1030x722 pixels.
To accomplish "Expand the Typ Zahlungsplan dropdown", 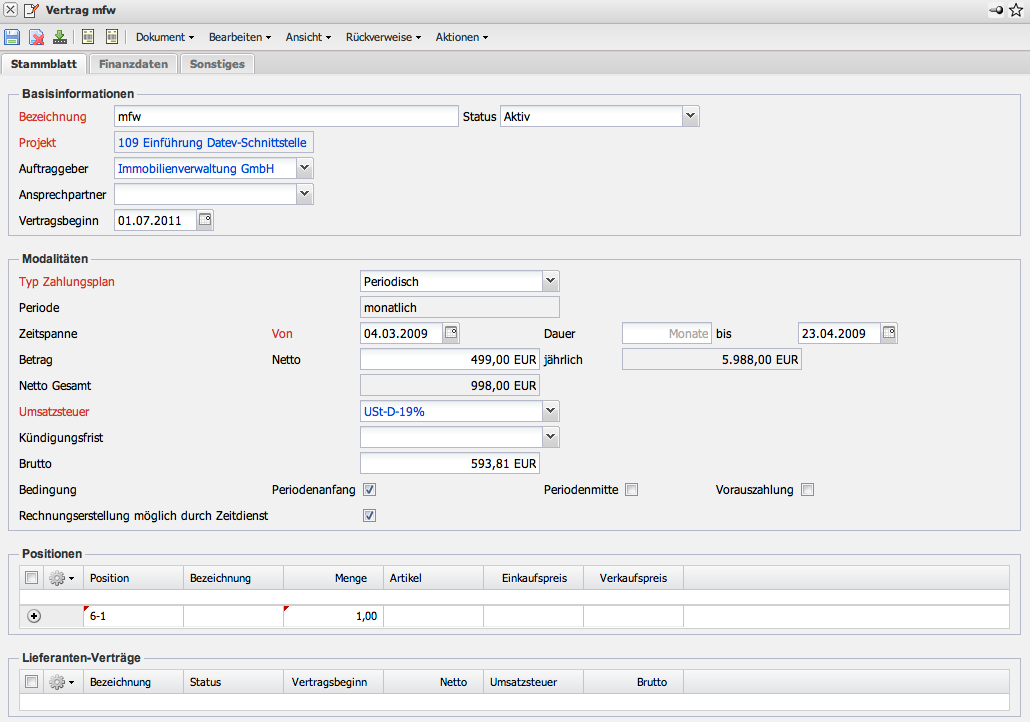I will (x=550, y=281).
